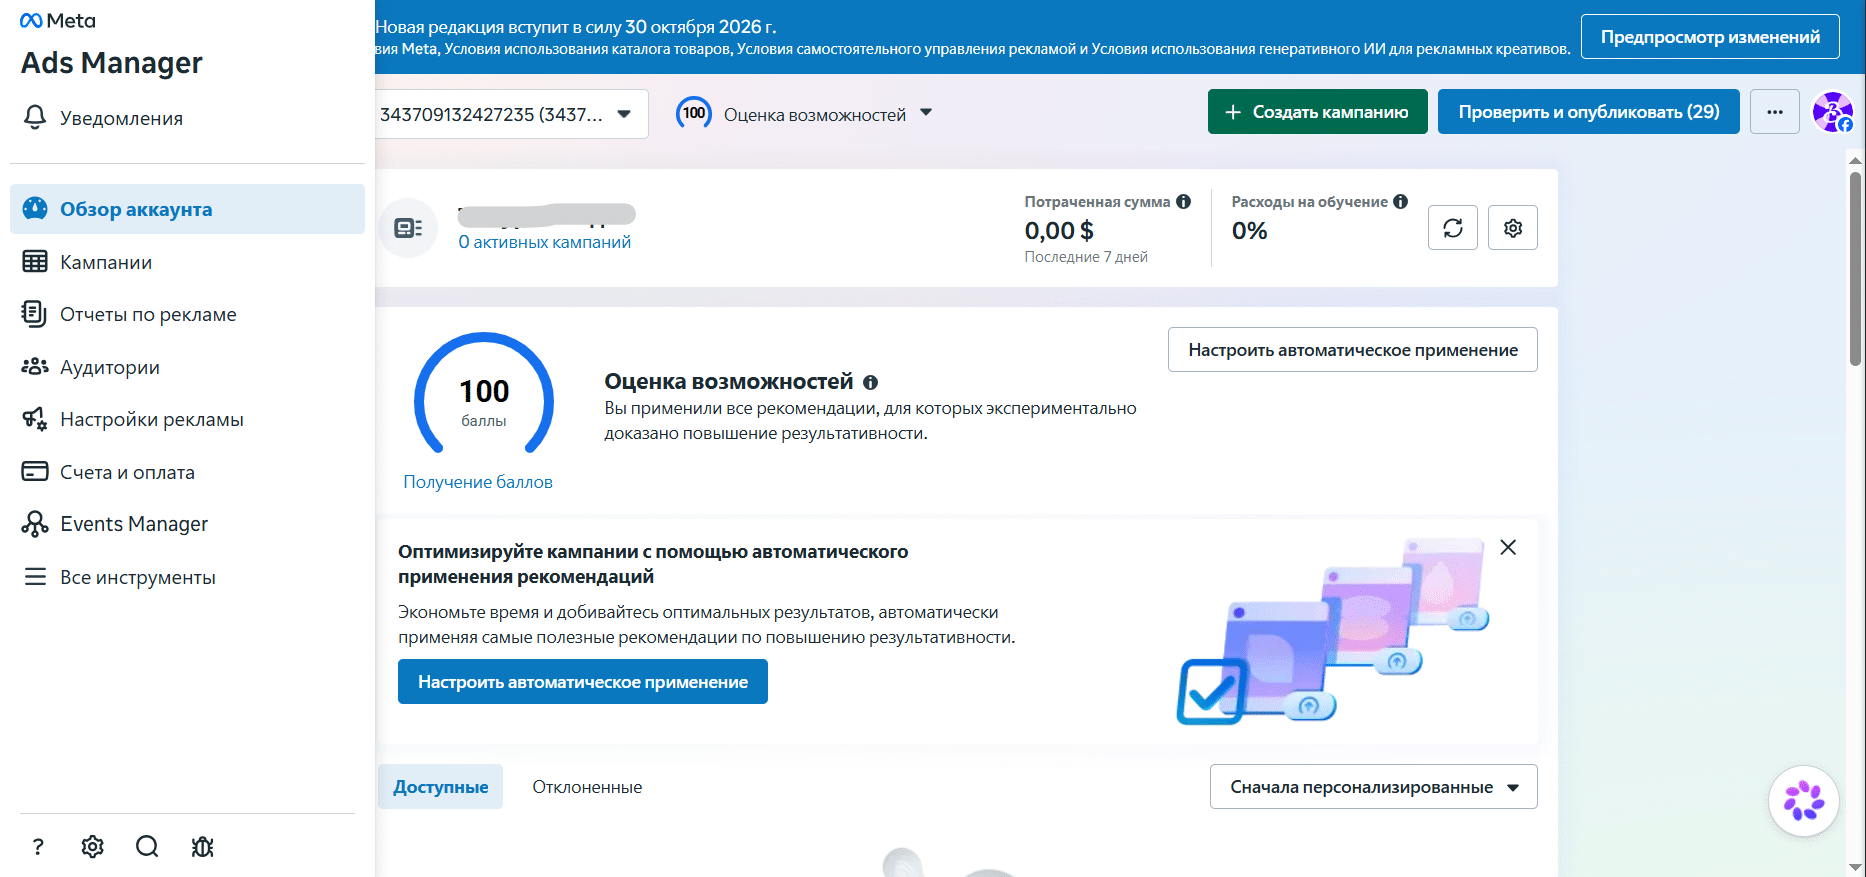Viewport: 1866px width, 877px height.
Task: Click the Счета и оплата card icon
Action: [x=35, y=471]
